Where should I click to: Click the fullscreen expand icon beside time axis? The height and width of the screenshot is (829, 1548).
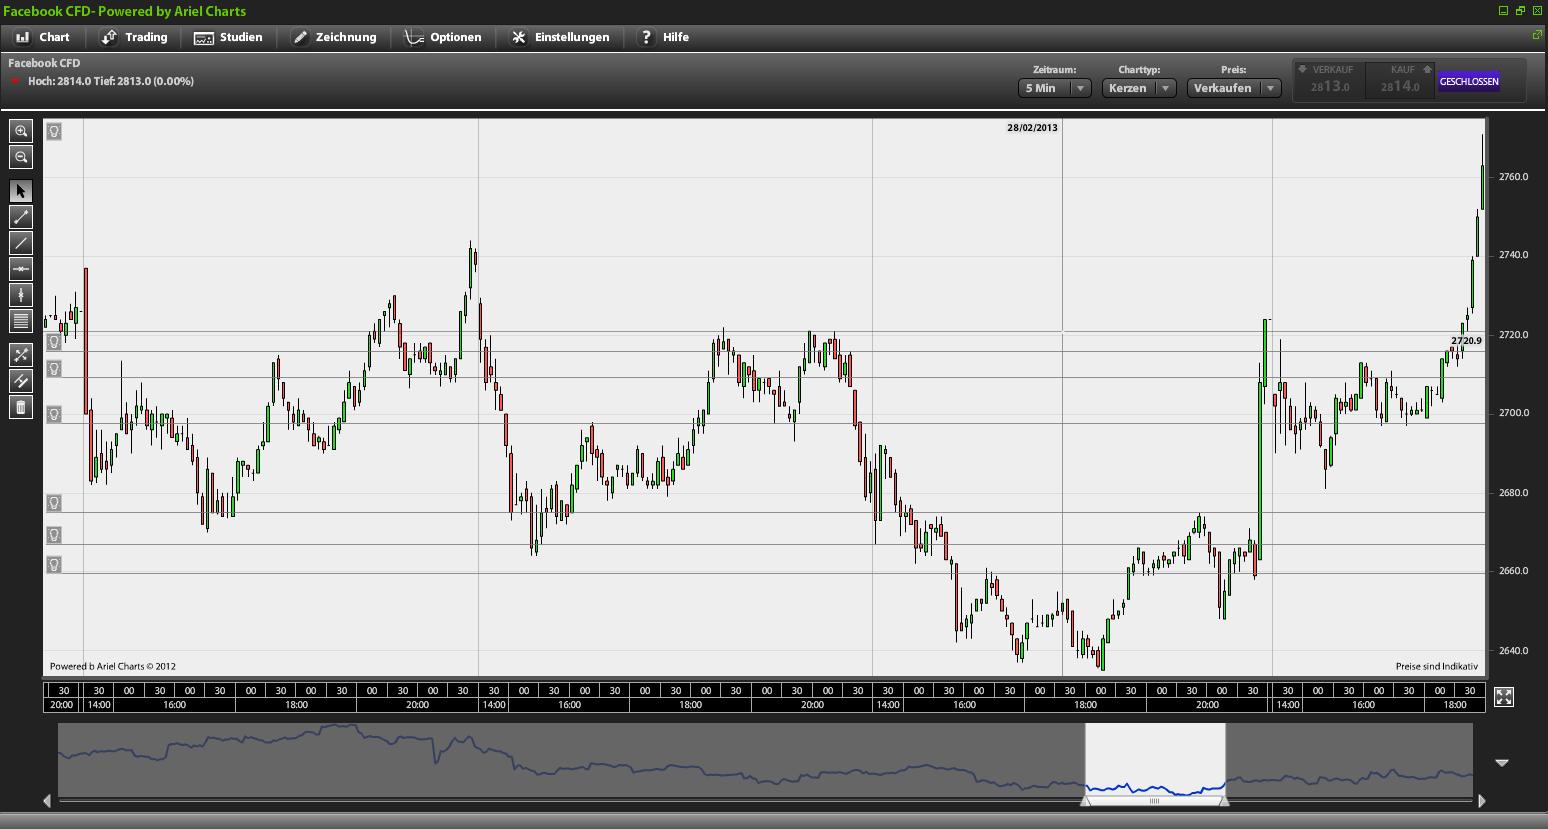tap(1504, 697)
